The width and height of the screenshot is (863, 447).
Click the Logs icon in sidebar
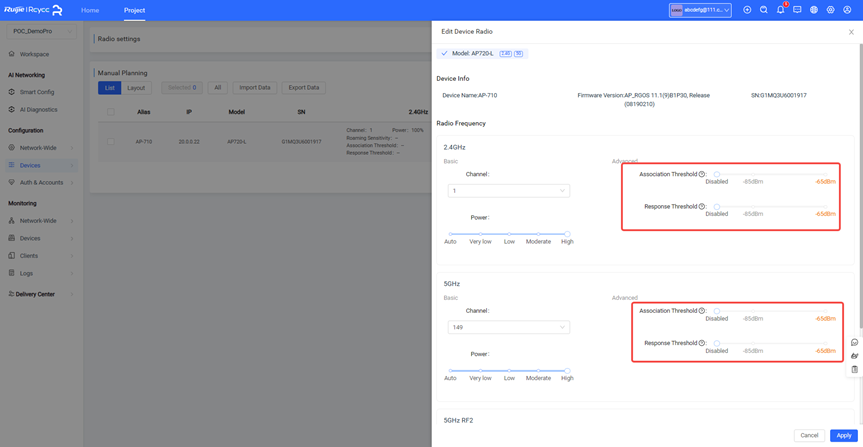point(12,273)
